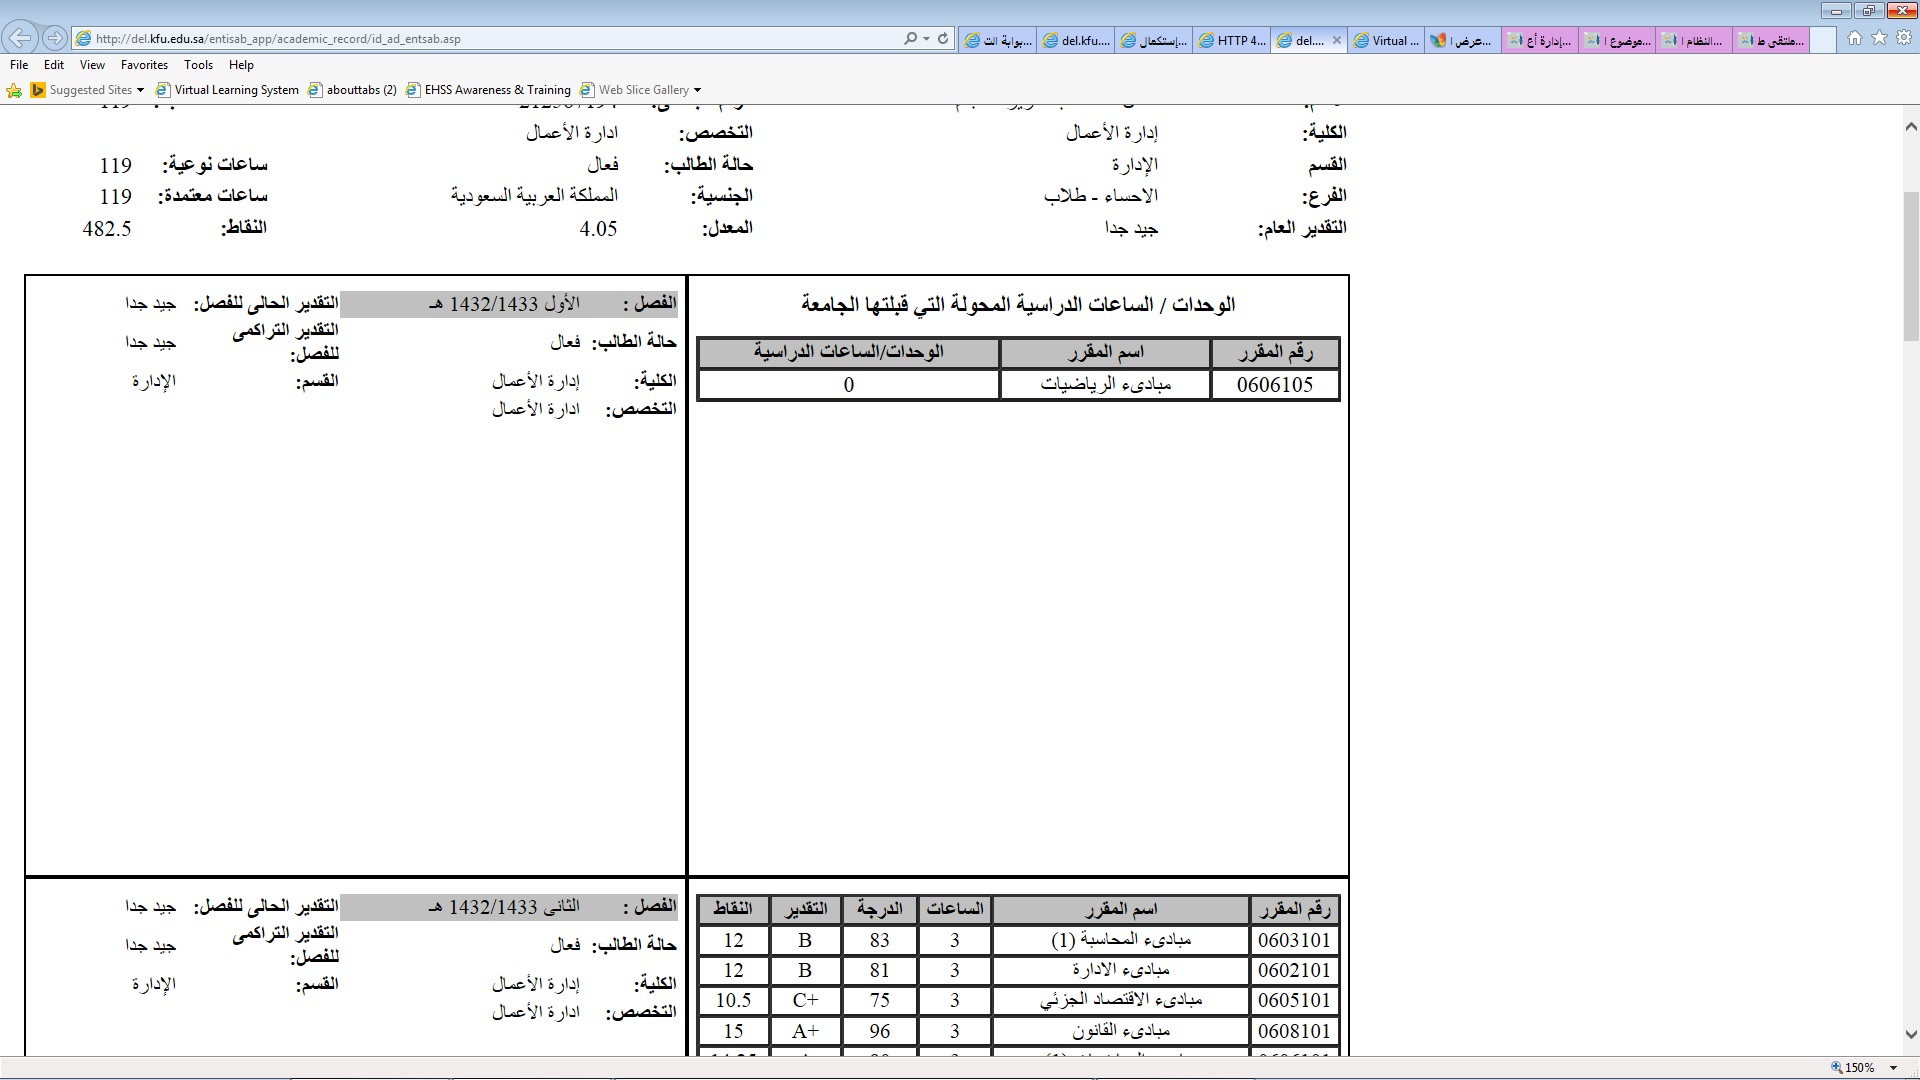Screen dimensions: 1920x1080
Task: Switch to the pink ملتقى ط... tab
Action: coord(1772,41)
